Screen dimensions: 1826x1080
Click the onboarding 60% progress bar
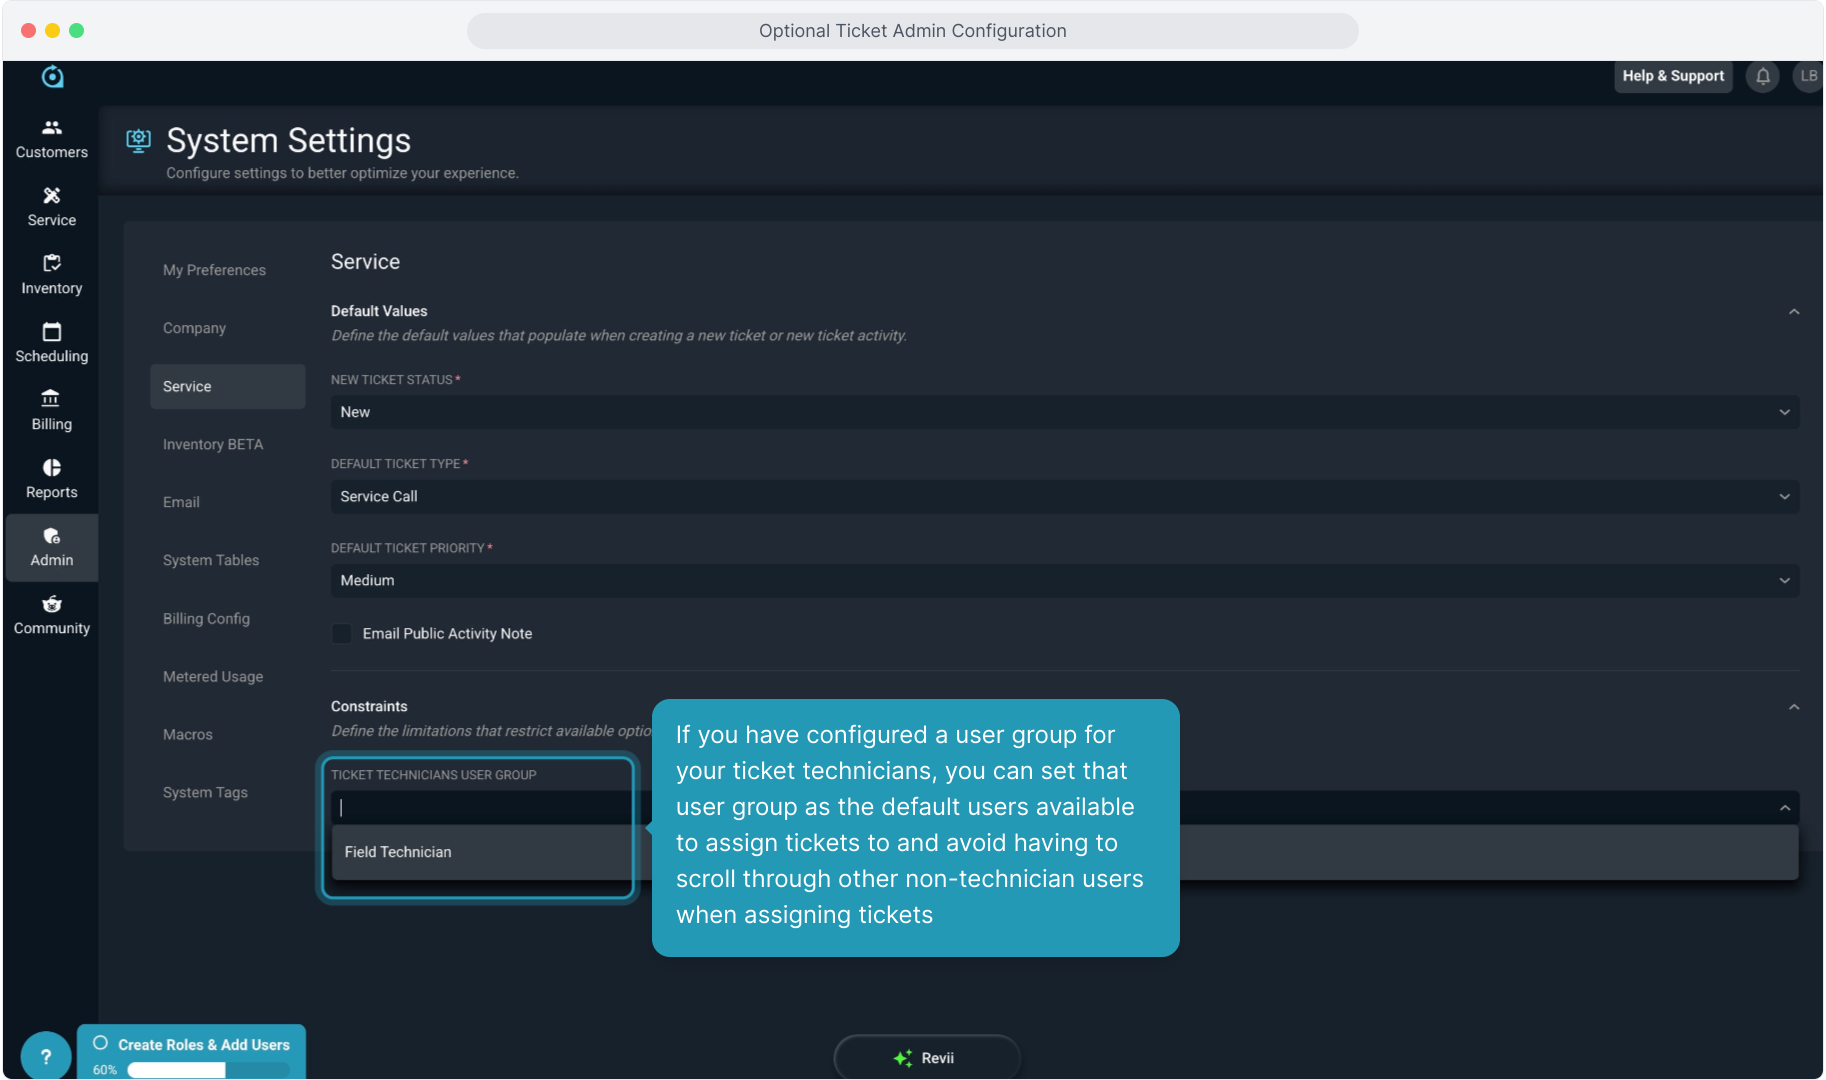point(208,1070)
